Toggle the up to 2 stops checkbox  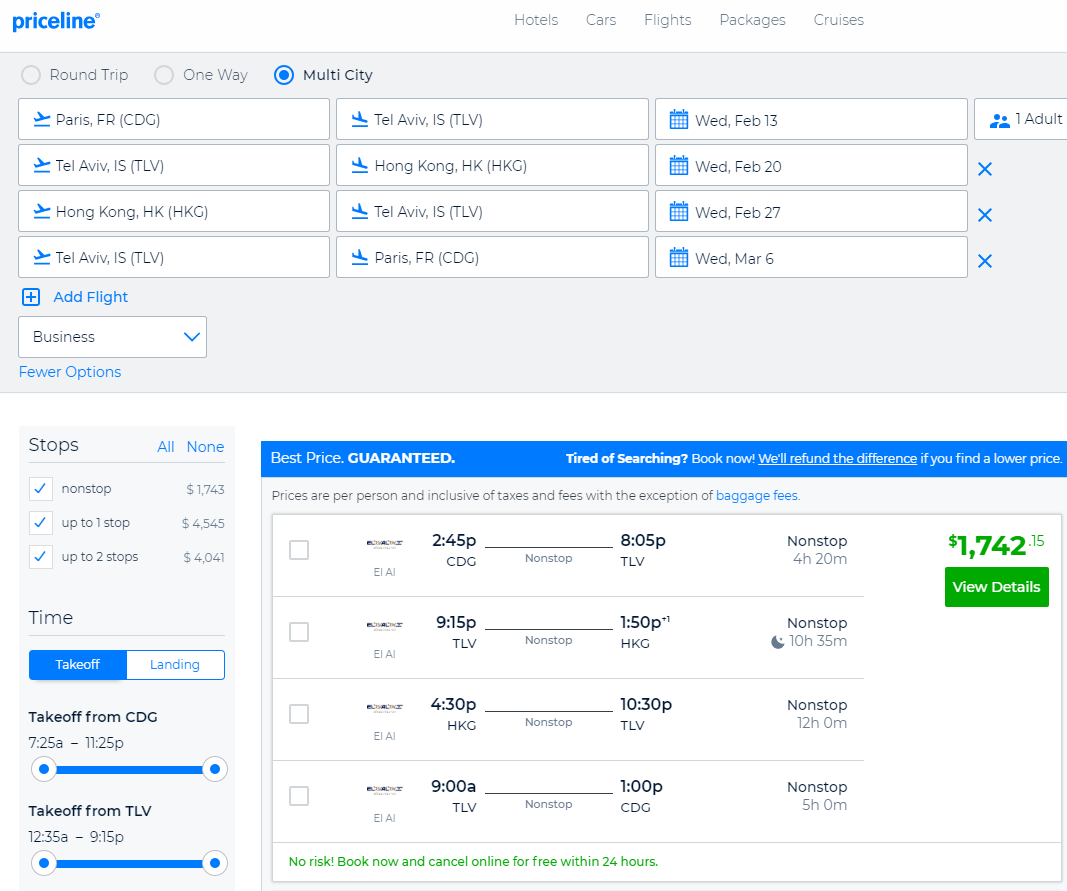41,557
